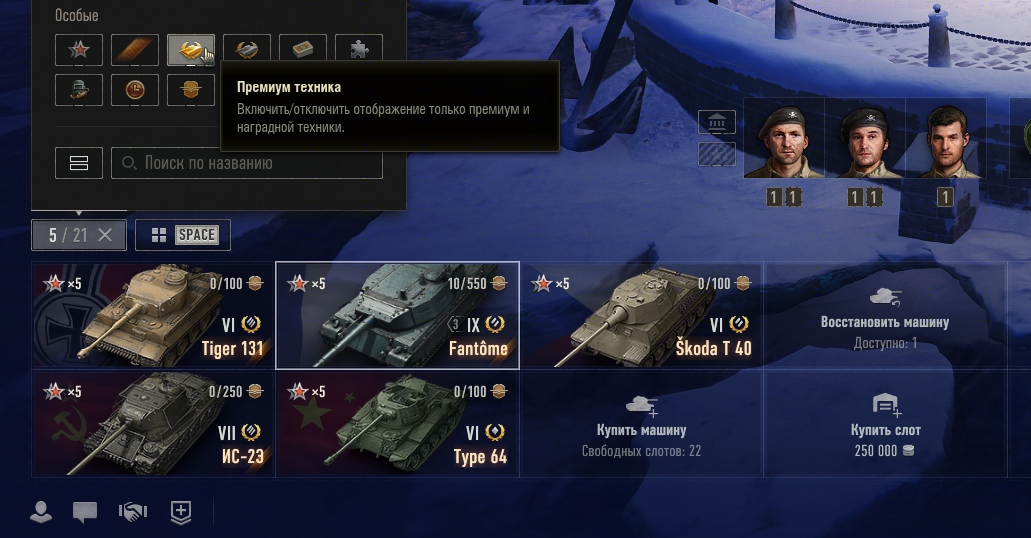This screenshot has width=1031, height=538.
Task: Click the crew member gas mask filter
Action: point(79,89)
